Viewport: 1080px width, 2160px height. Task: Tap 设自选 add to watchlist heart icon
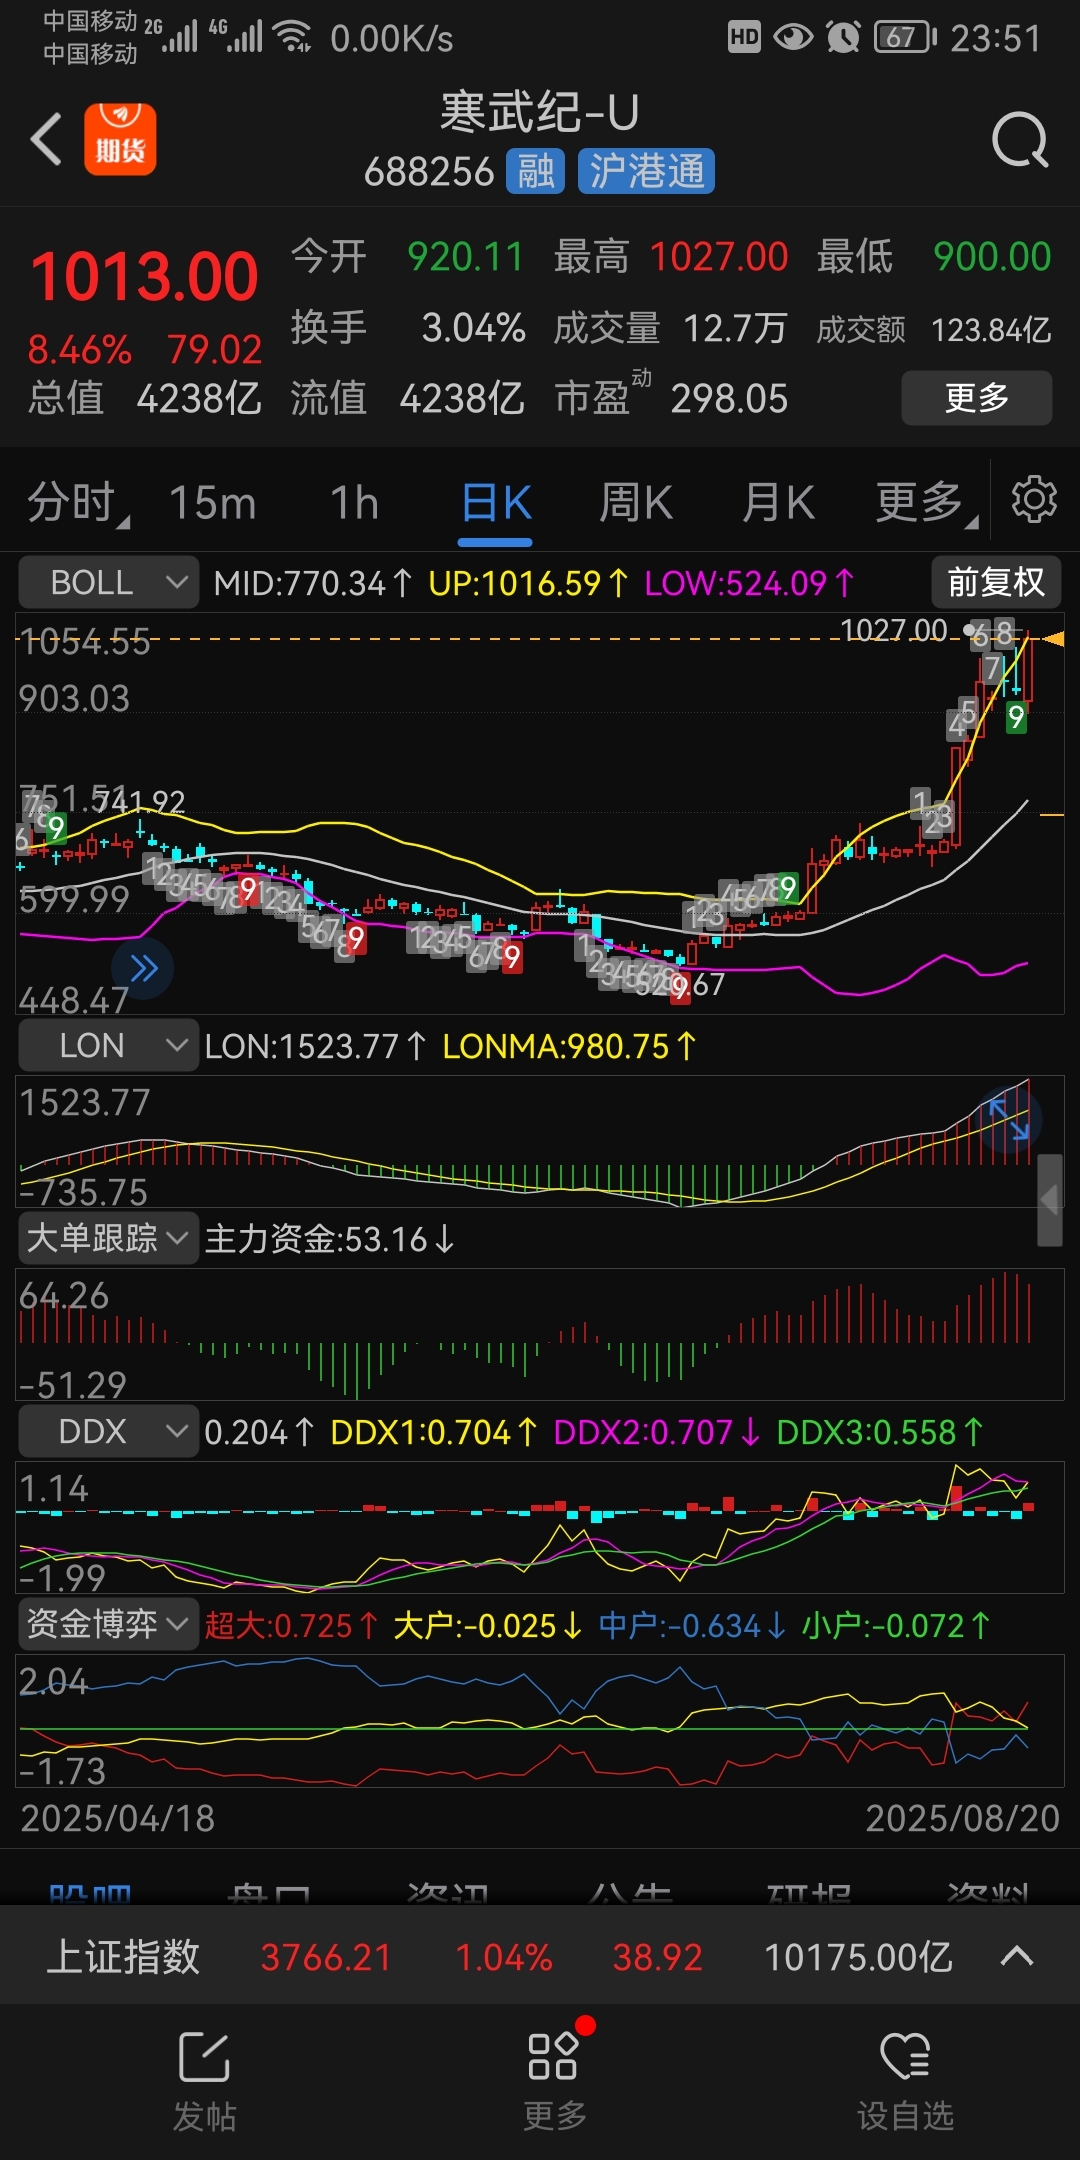point(905,2081)
